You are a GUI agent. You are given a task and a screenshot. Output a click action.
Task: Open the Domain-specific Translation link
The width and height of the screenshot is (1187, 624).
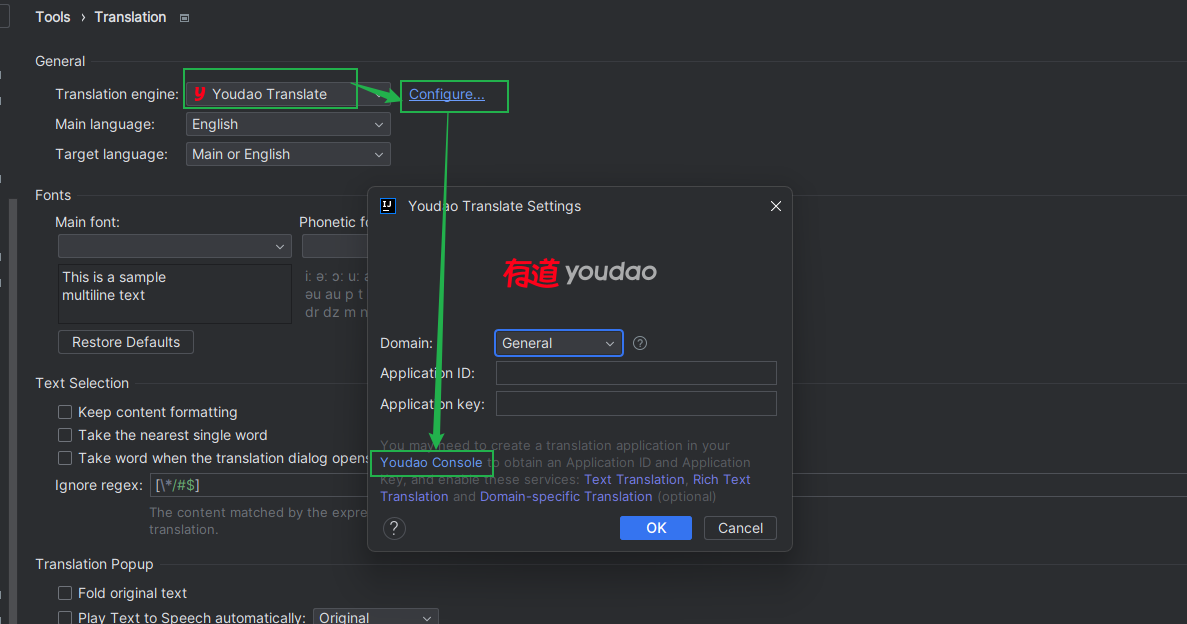[x=566, y=497]
